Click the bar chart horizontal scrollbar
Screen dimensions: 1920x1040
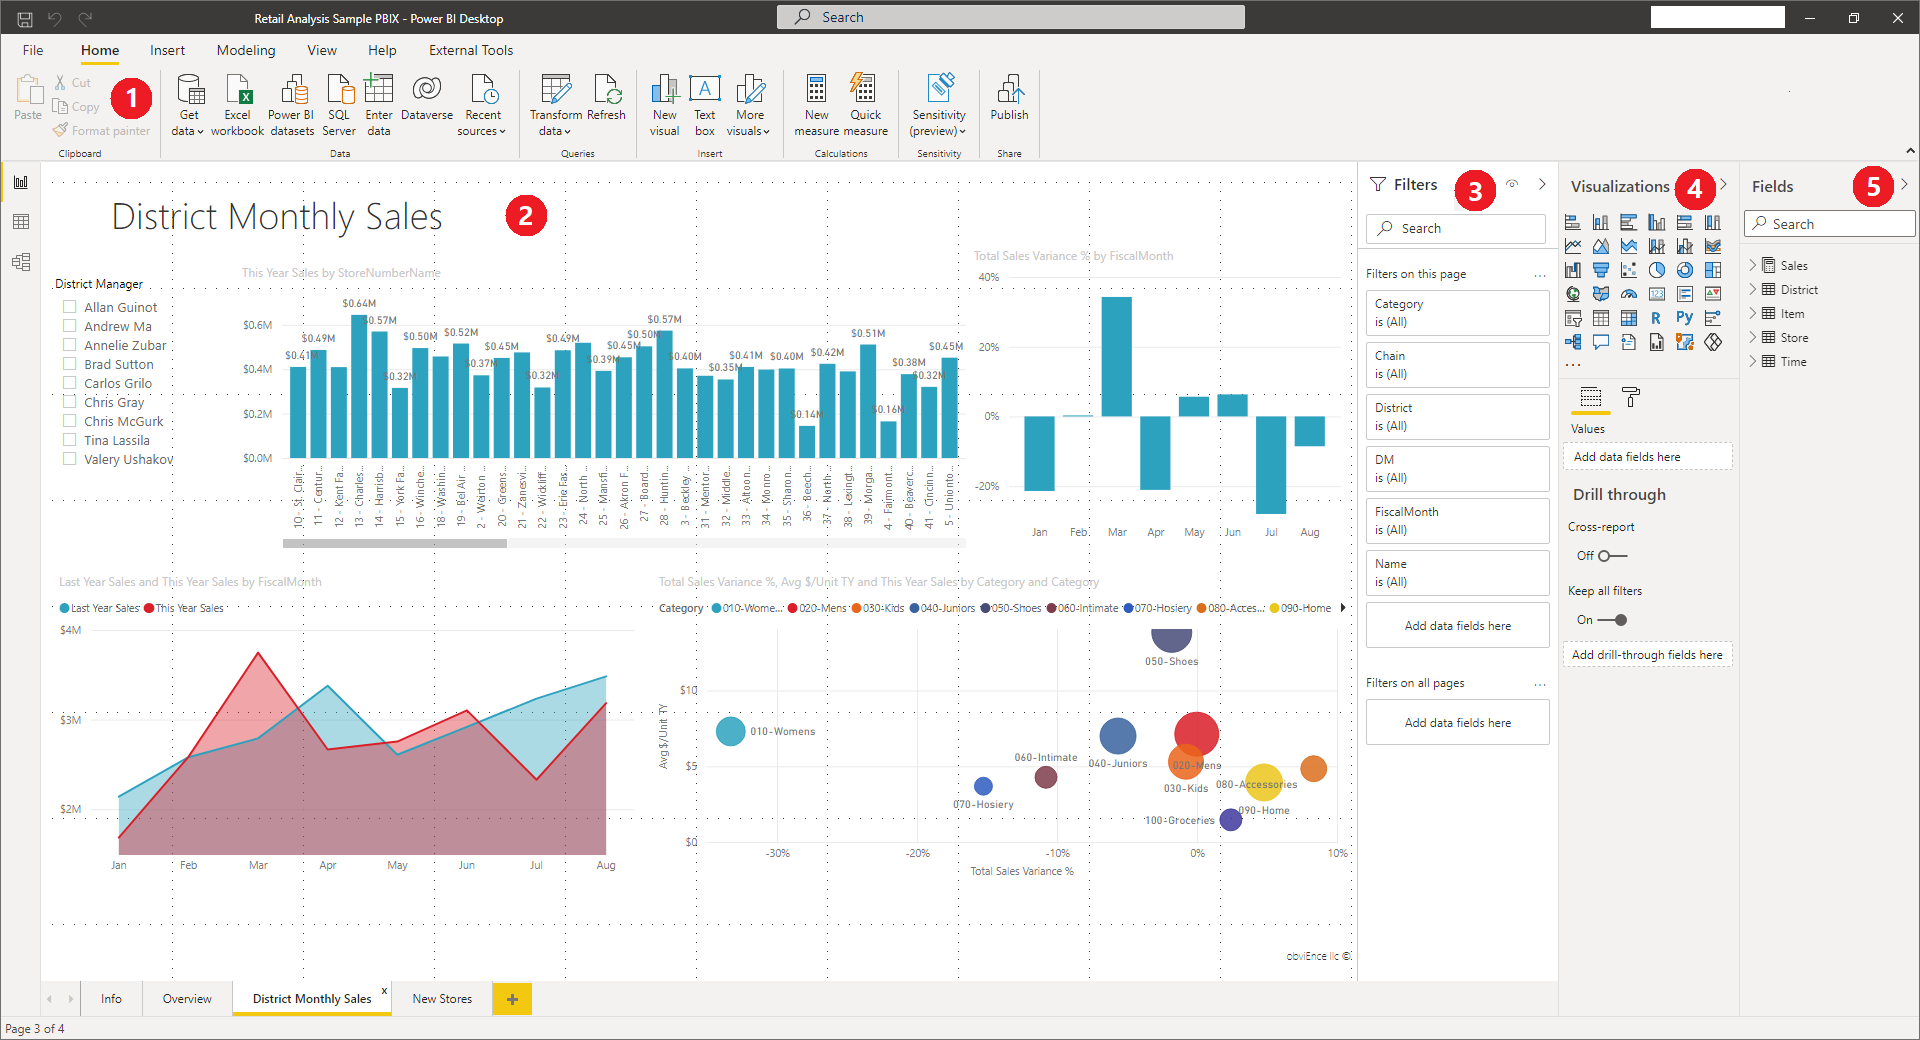point(395,544)
